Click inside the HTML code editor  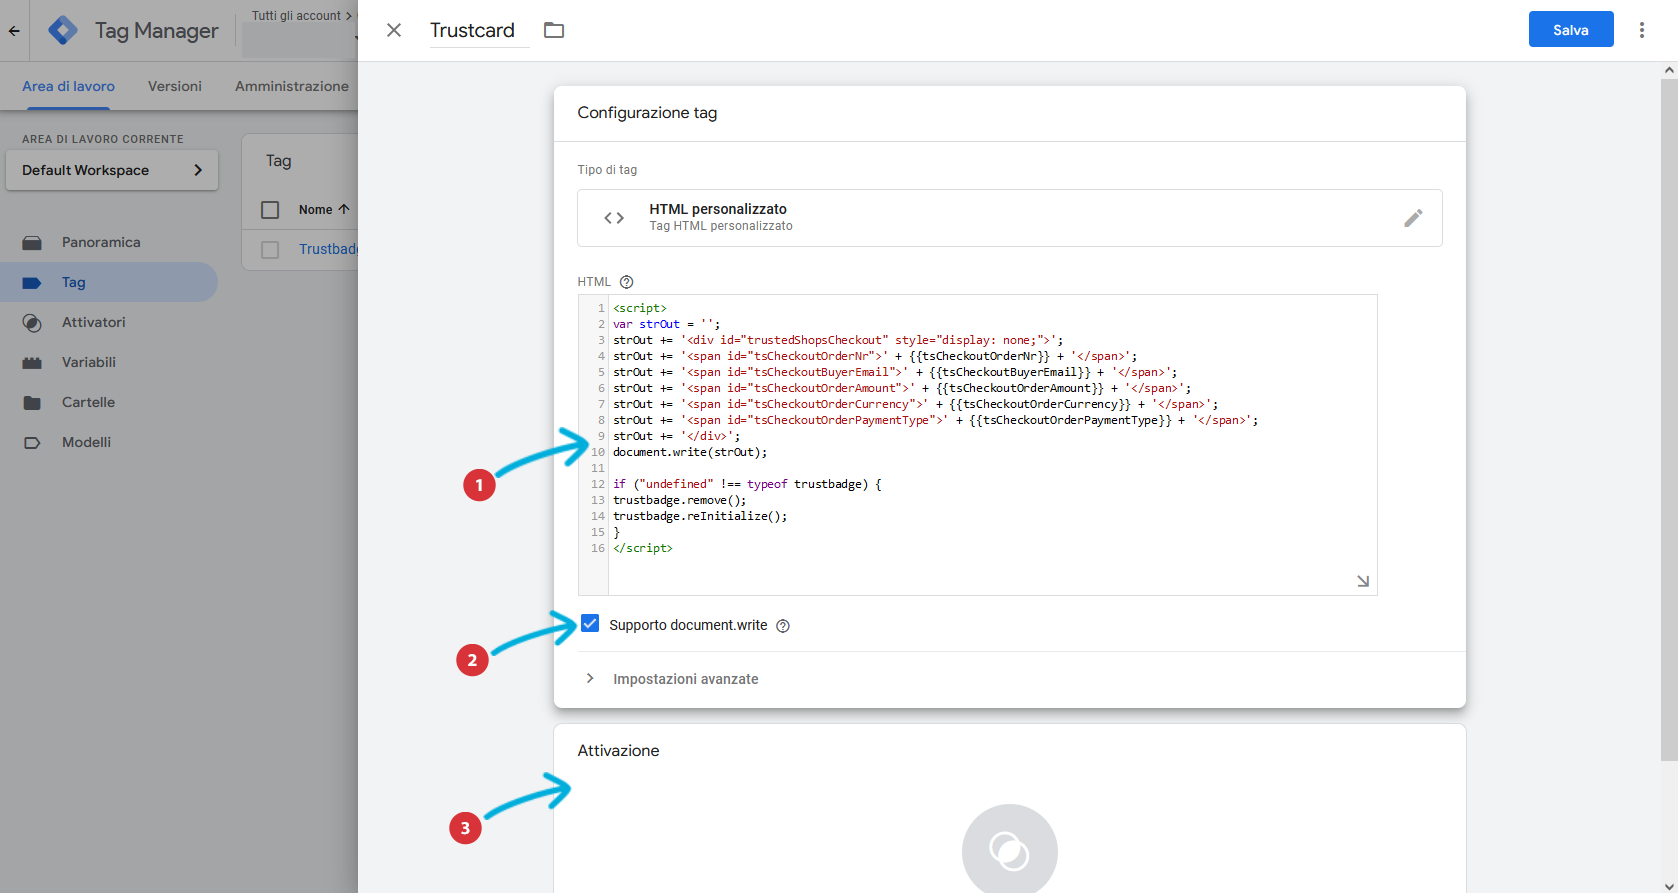pos(978,445)
